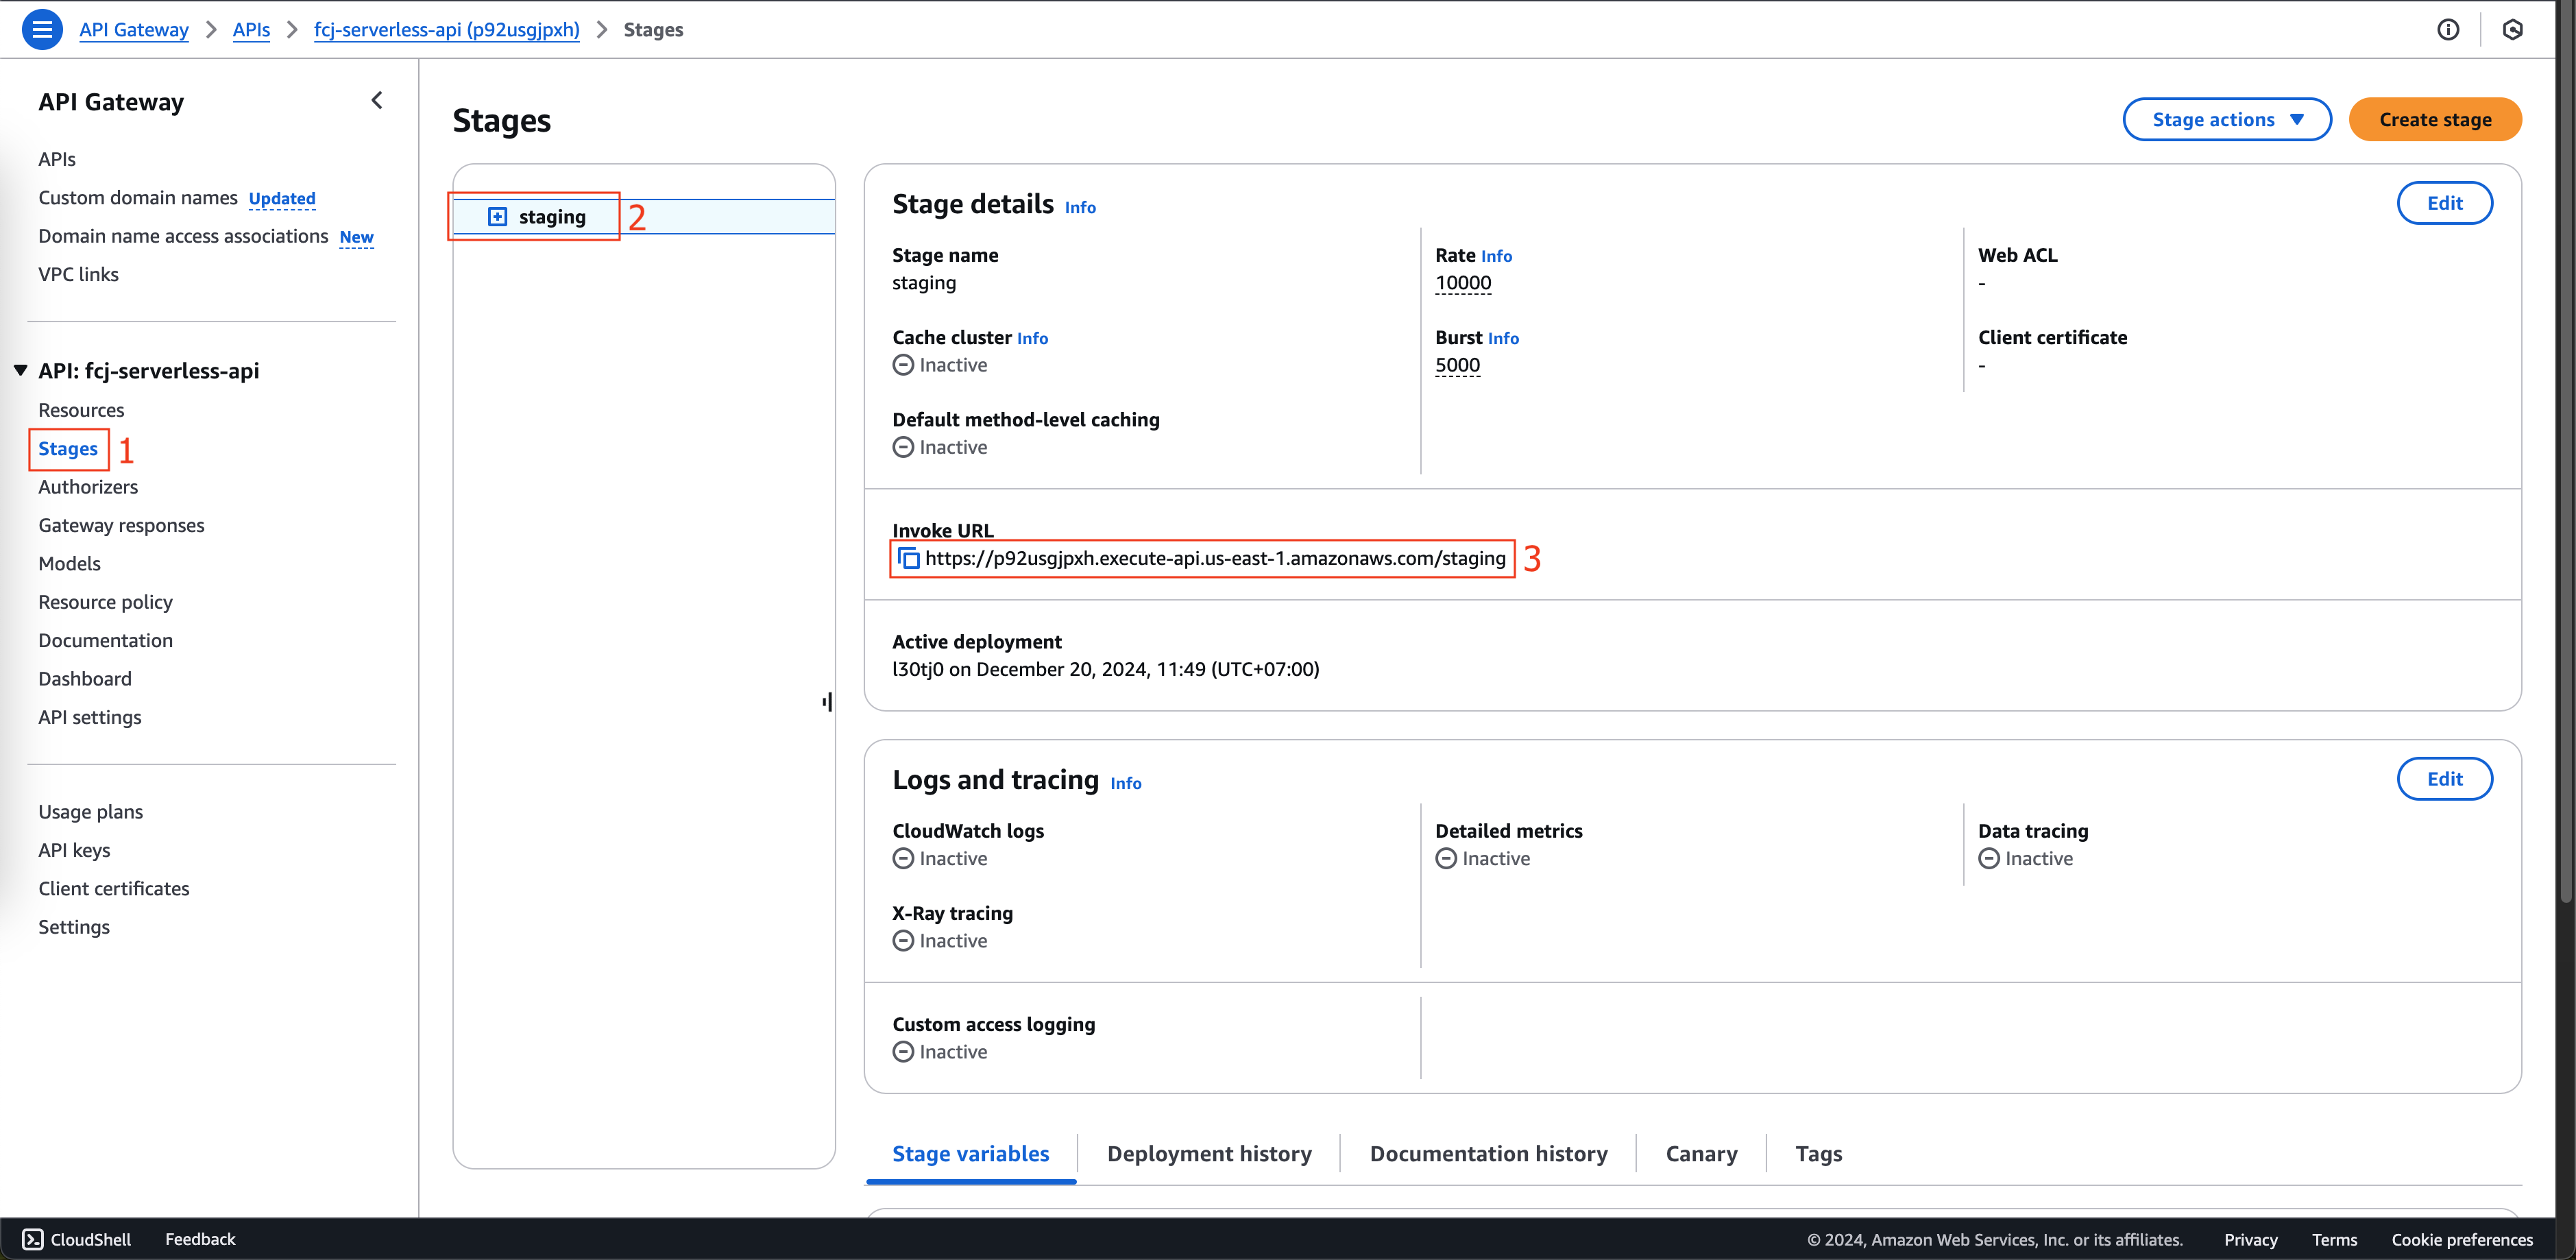Screen dimensions: 2576x1260
Task: Open the Stage actions dropdown
Action: 2227,119
